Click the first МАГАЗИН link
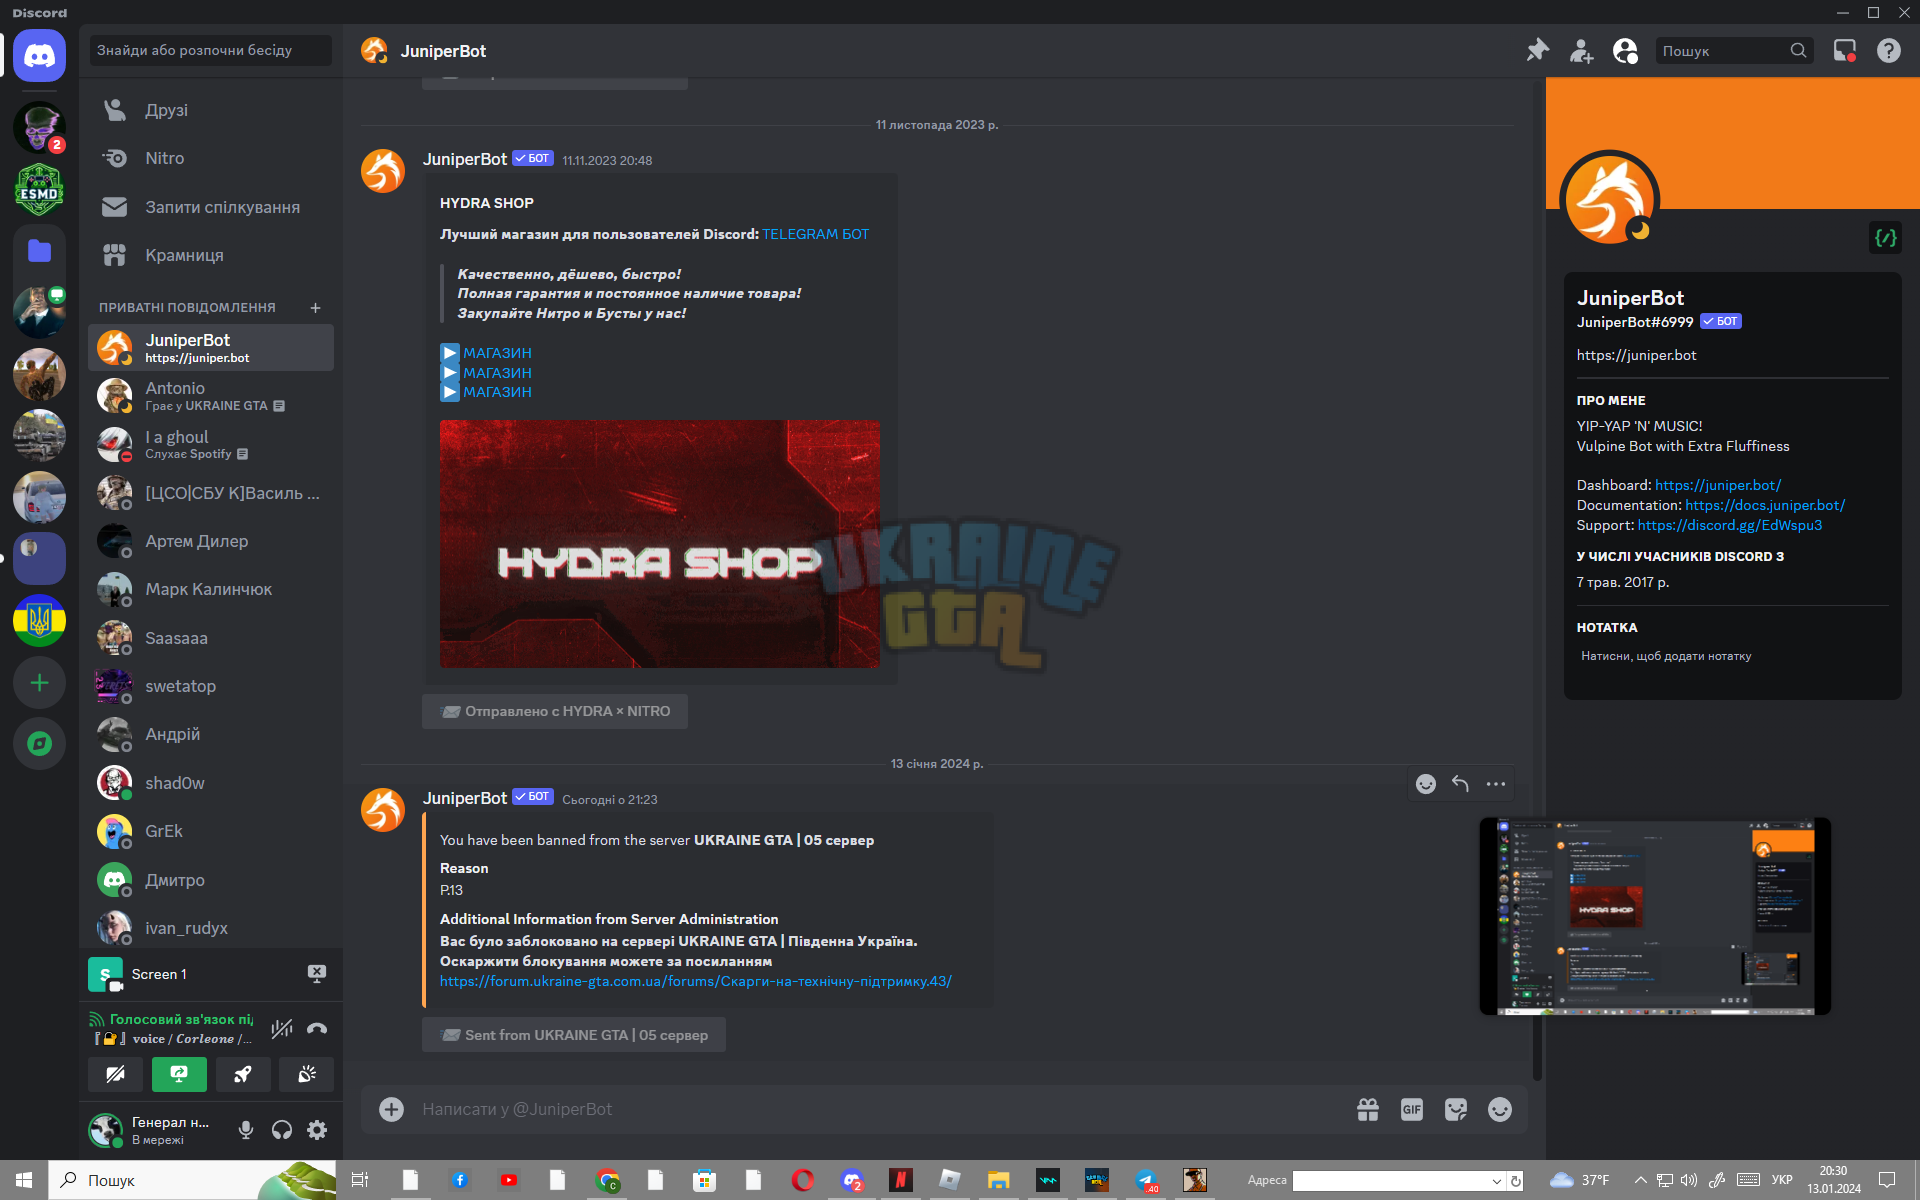1920x1200 pixels. click(x=497, y=353)
